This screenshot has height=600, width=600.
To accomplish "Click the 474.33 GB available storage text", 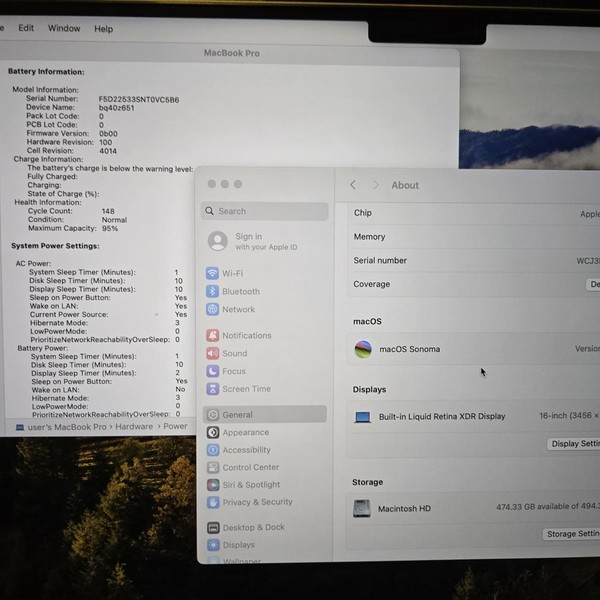I will click(x=548, y=507).
